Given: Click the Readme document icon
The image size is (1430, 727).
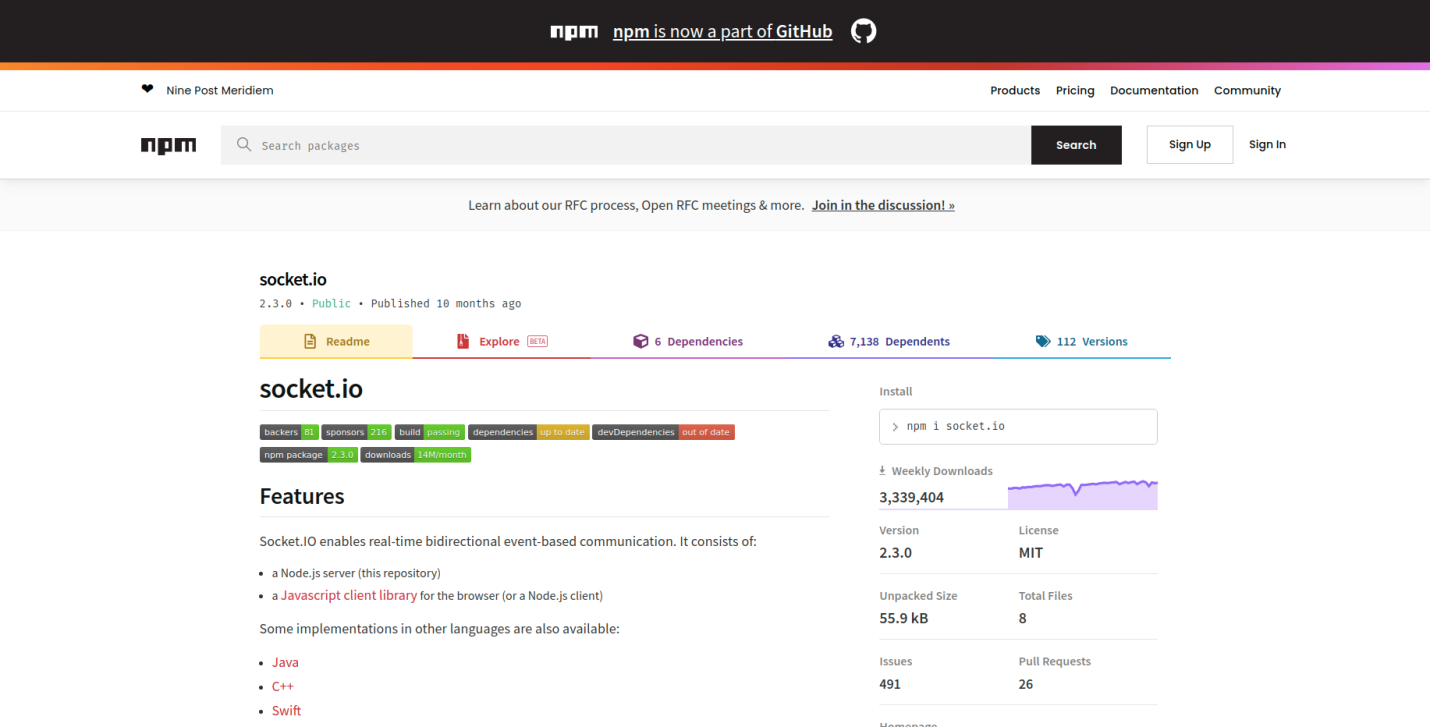Looking at the screenshot, I should pyautogui.click(x=310, y=341).
